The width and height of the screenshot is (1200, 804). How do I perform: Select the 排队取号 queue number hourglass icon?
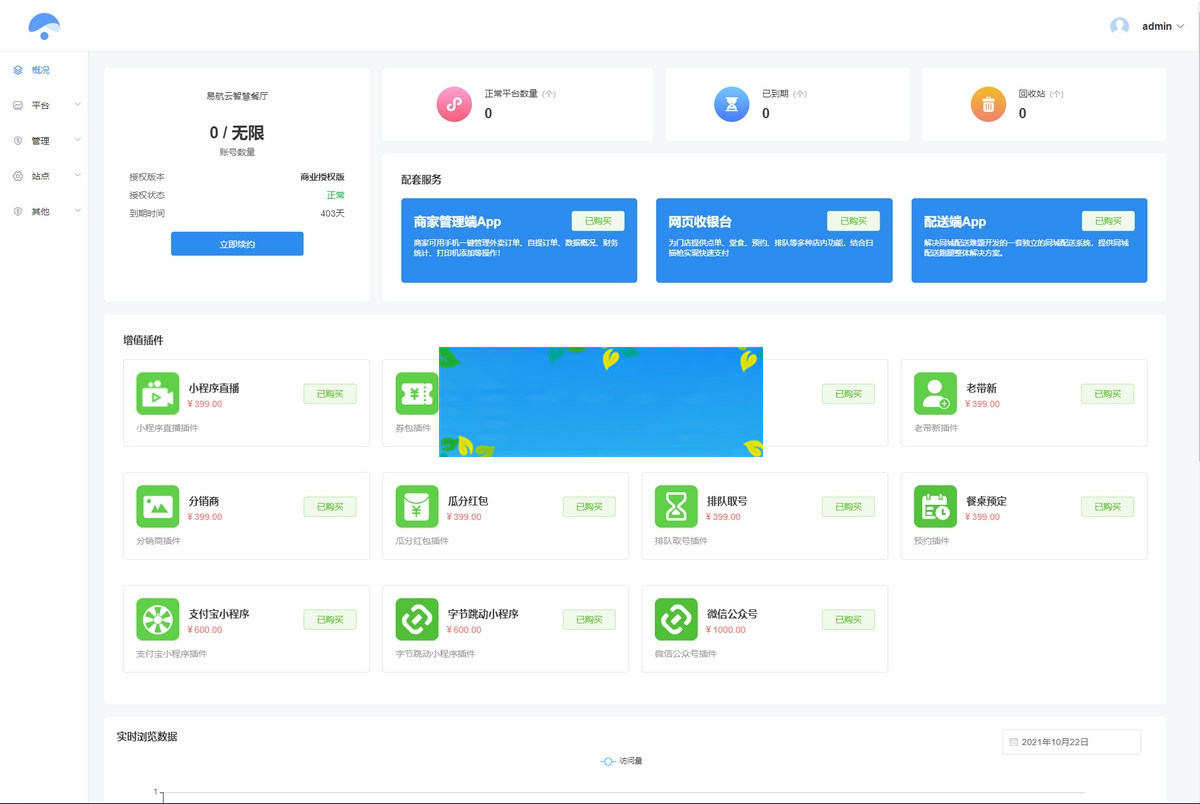pos(676,507)
